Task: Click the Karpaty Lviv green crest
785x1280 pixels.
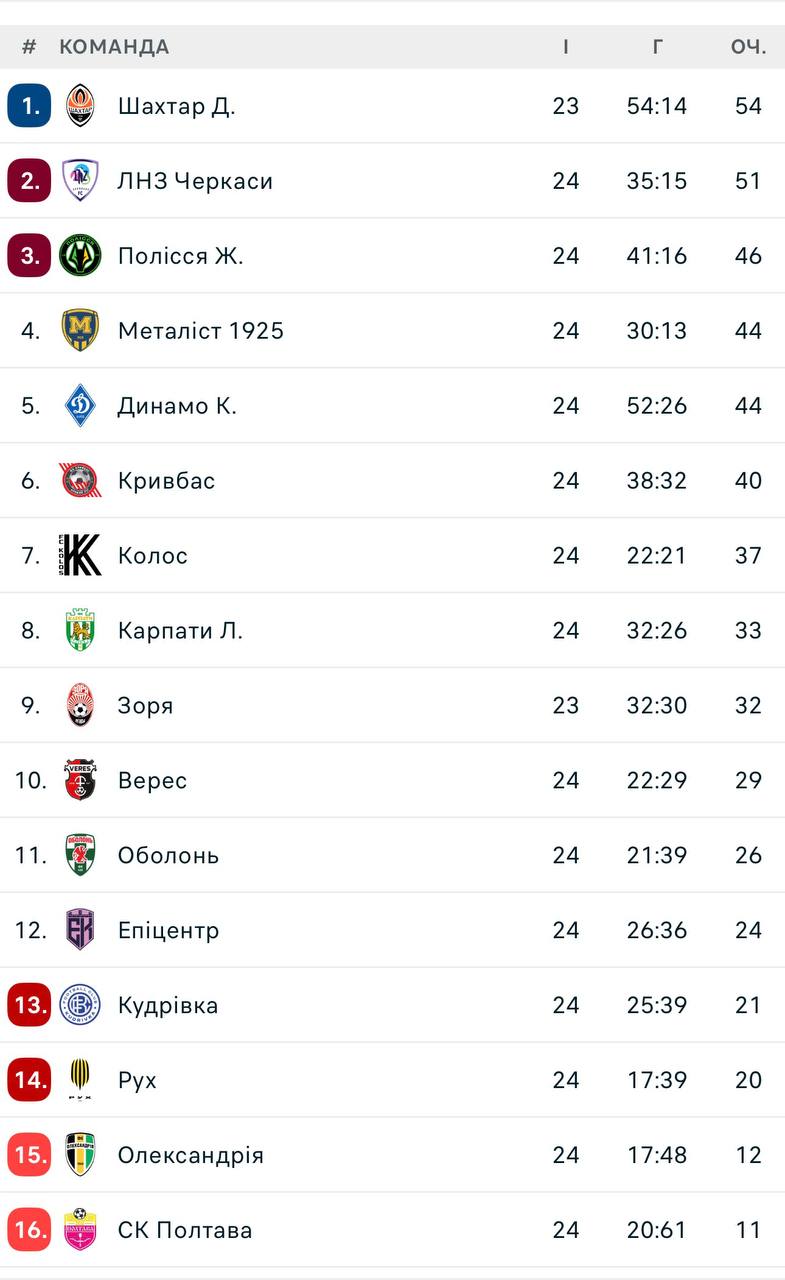Action: pos(80,631)
